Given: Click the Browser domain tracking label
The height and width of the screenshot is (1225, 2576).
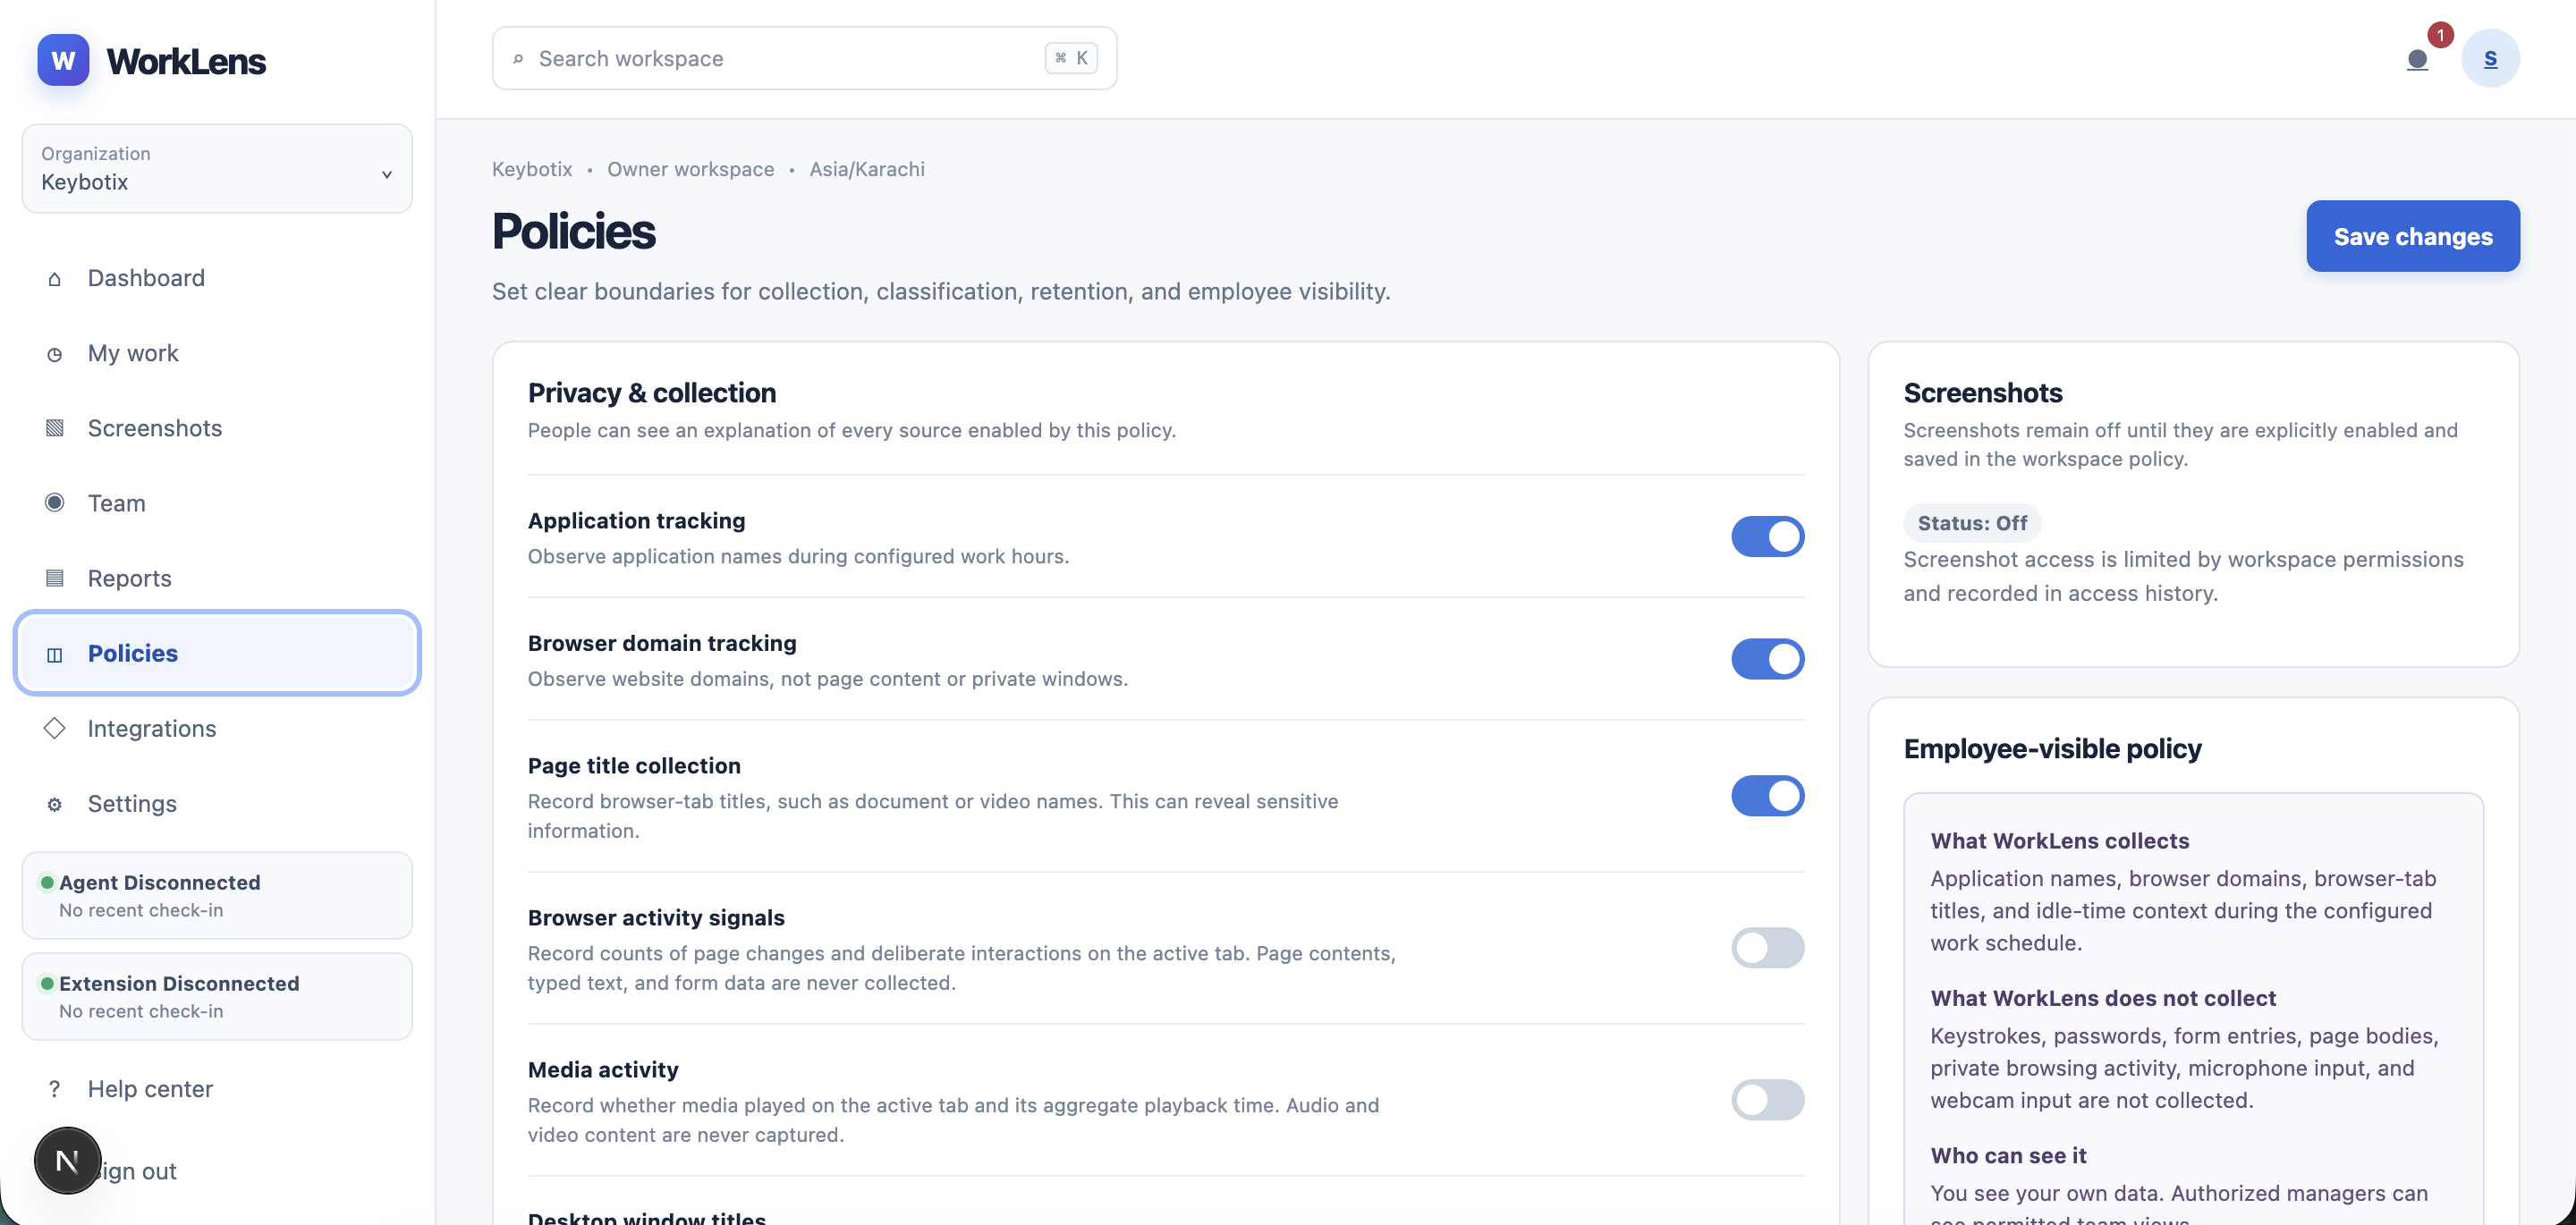Looking at the screenshot, I should click(x=662, y=643).
